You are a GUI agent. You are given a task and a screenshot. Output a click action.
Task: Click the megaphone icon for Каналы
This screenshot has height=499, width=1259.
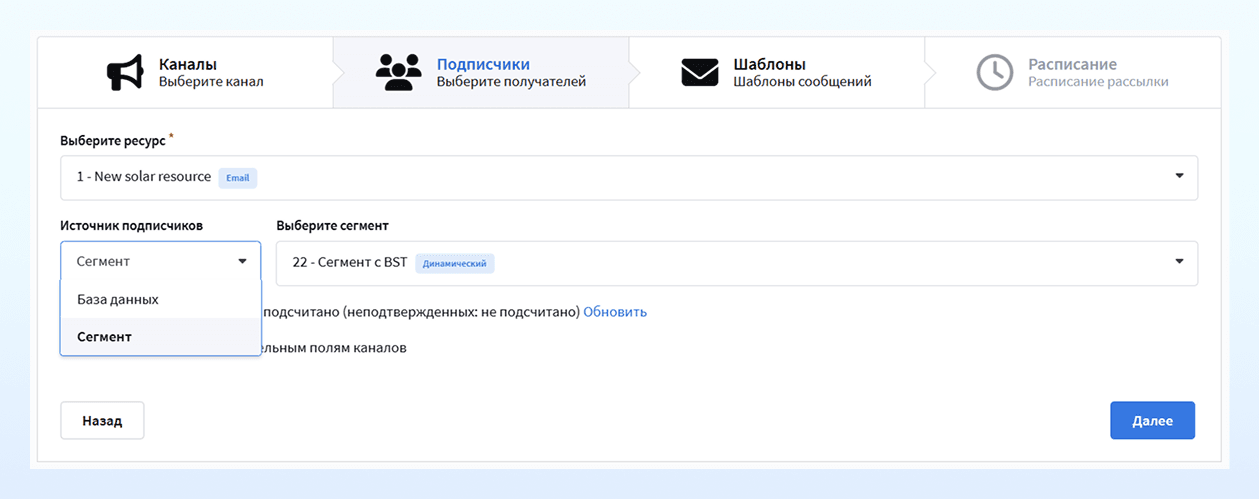pyautogui.click(x=125, y=73)
